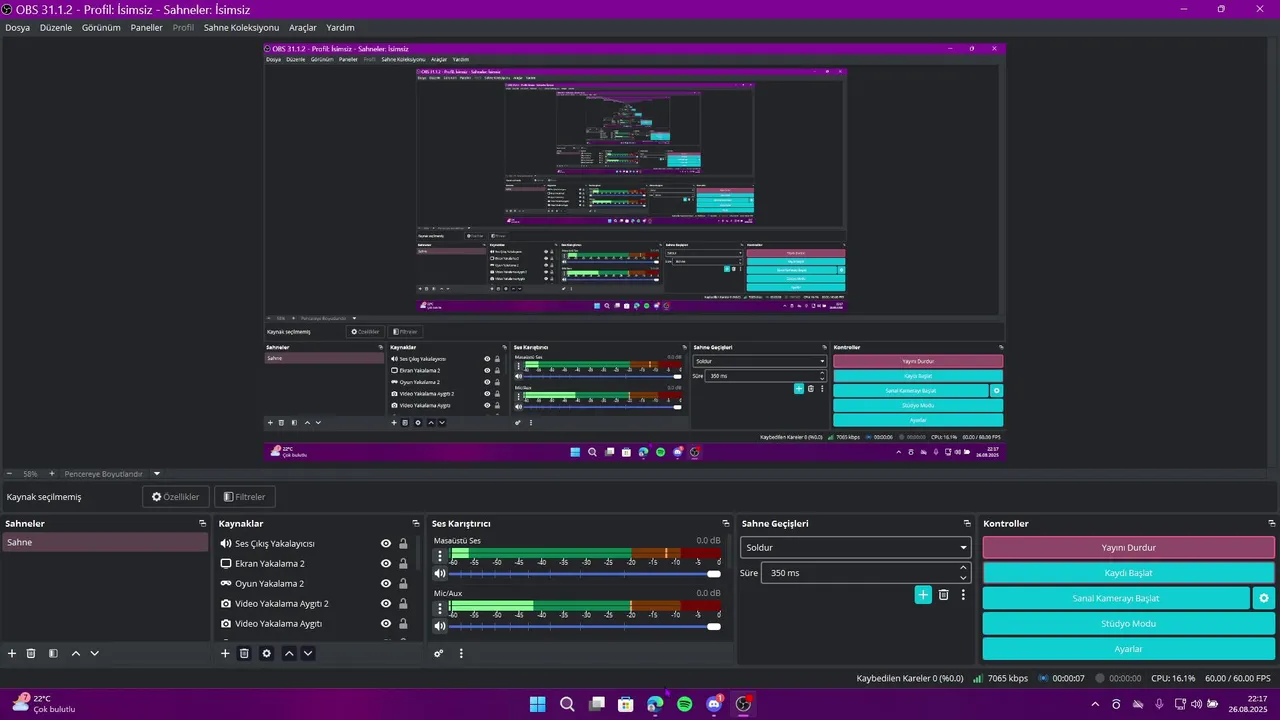Image resolution: width=1280 pixels, height=720 pixels.
Task: Add a new scene transition
Action: [923, 594]
